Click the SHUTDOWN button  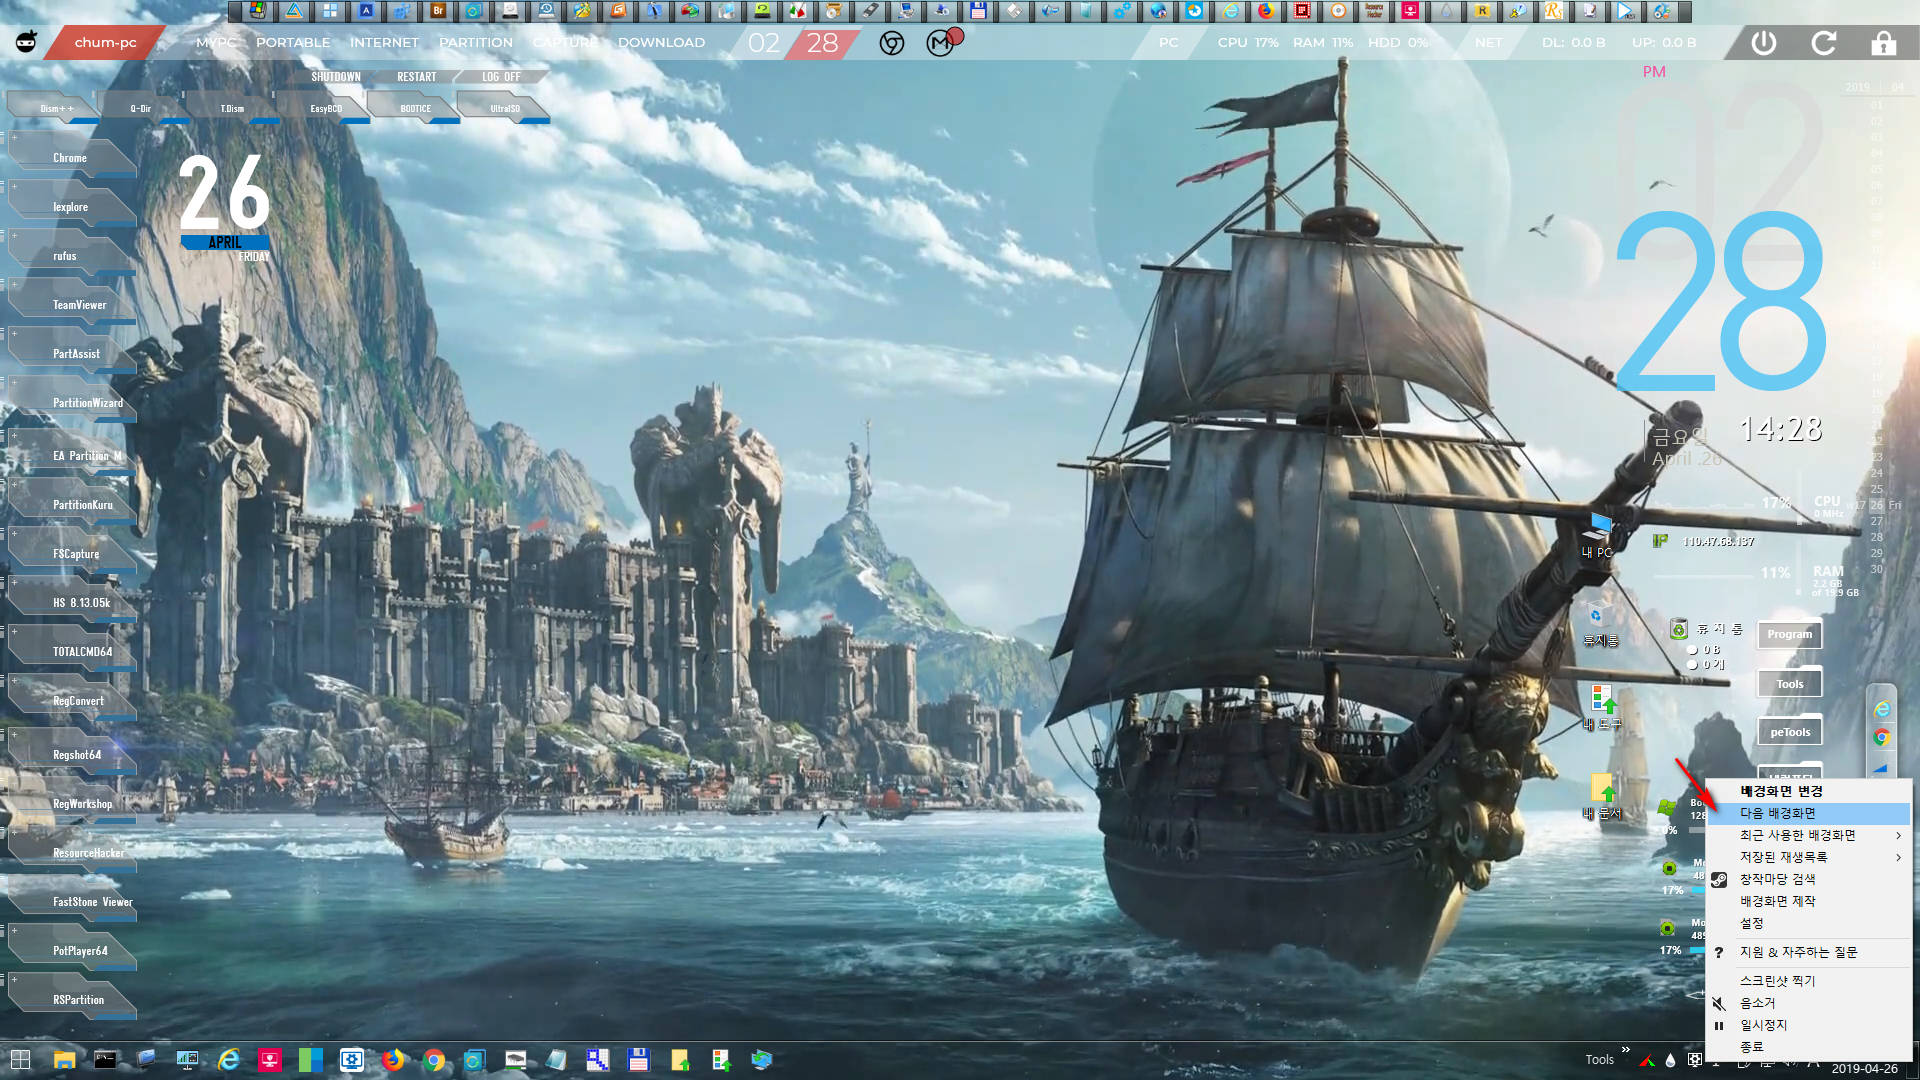[336, 77]
